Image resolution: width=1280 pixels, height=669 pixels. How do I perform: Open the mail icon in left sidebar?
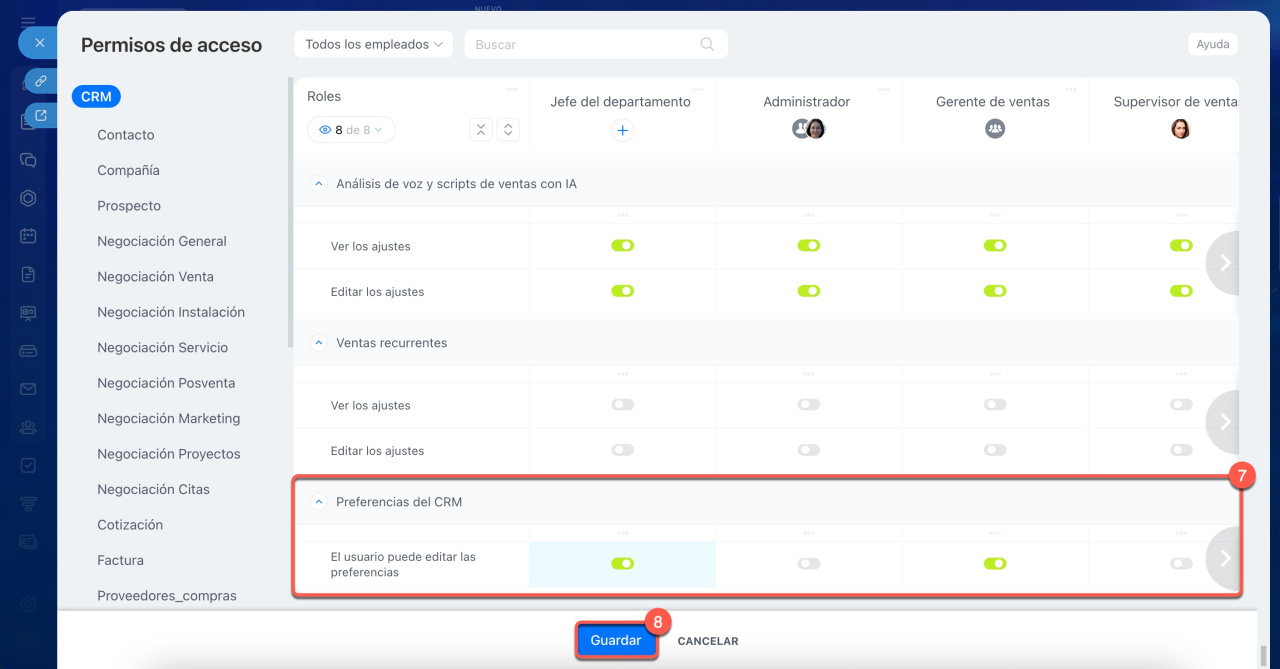[28, 389]
